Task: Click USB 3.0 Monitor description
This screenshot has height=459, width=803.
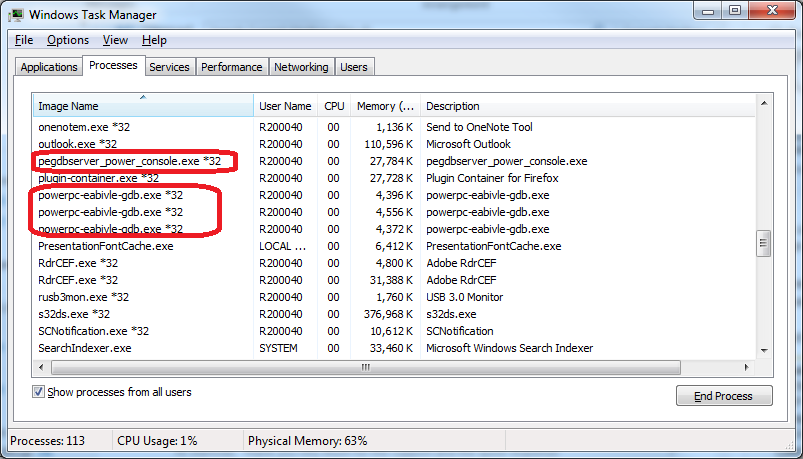Action: point(464,297)
